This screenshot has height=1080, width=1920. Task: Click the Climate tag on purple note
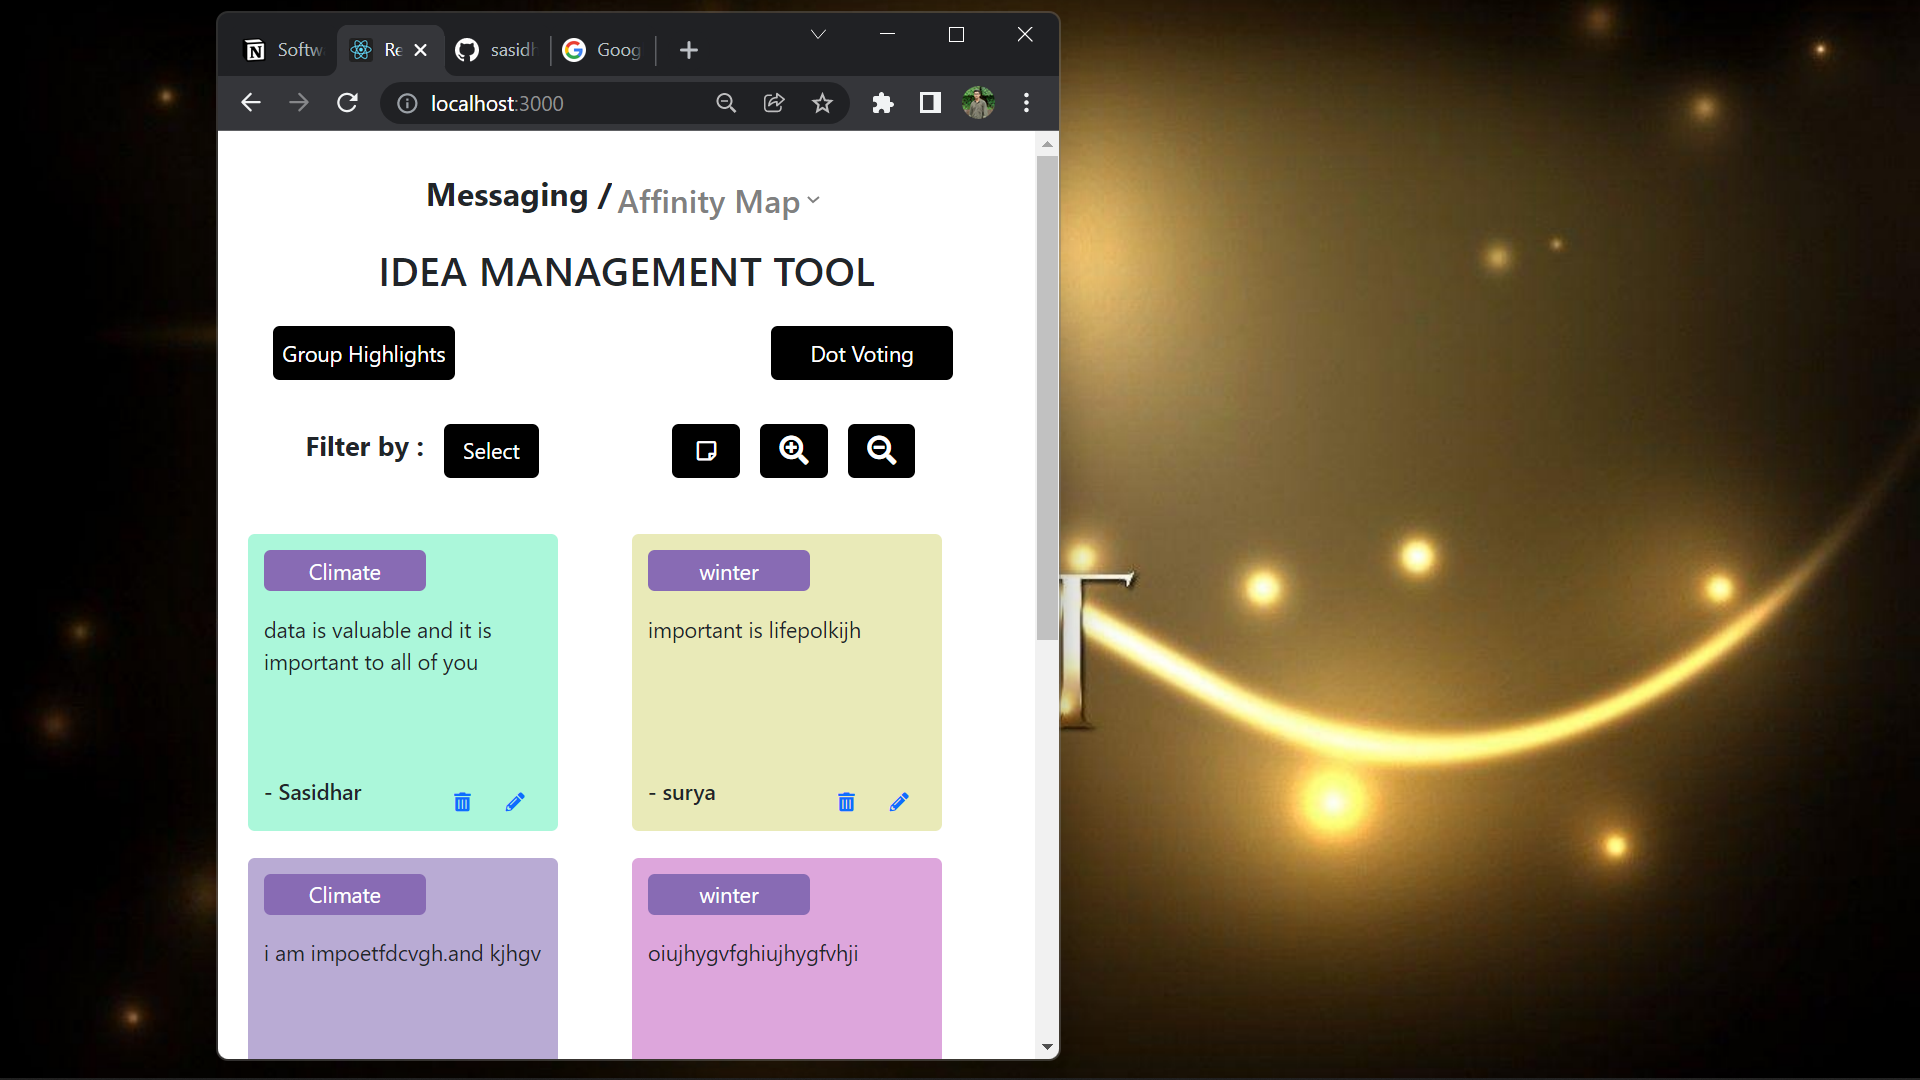tap(345, 894)
